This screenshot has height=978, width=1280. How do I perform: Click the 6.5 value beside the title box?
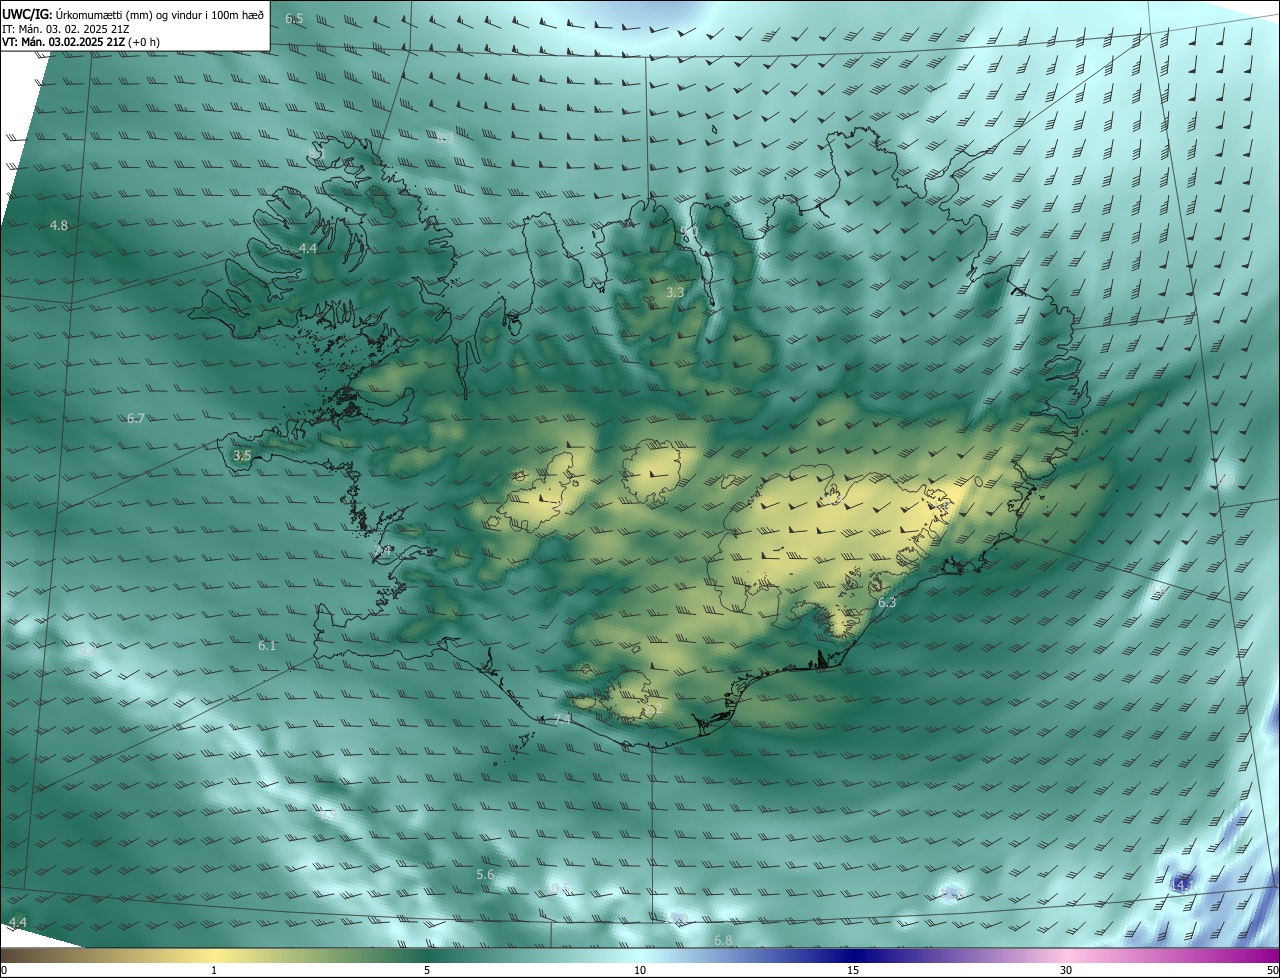click(x=294, y=19)
